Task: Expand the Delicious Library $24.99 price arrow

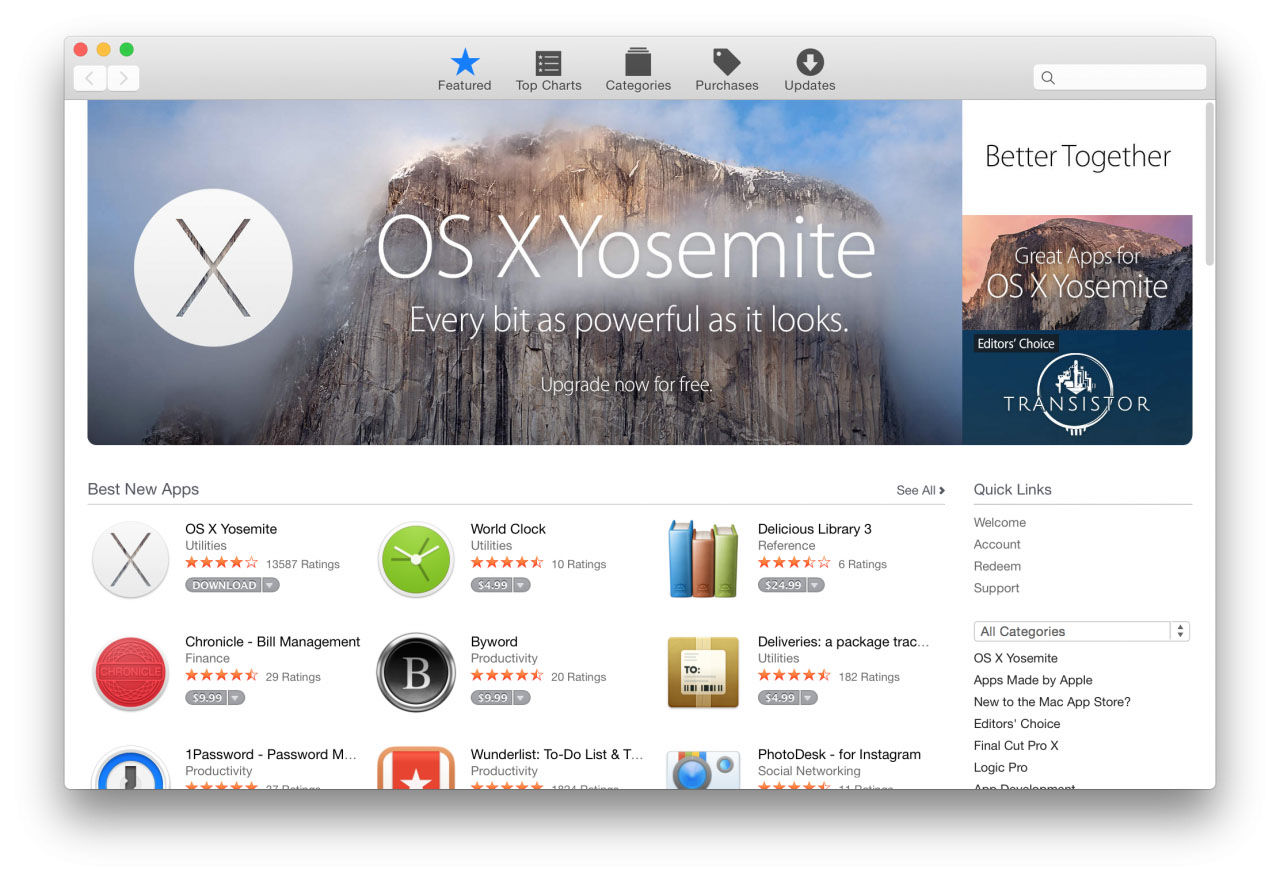Action: (815, 585)
